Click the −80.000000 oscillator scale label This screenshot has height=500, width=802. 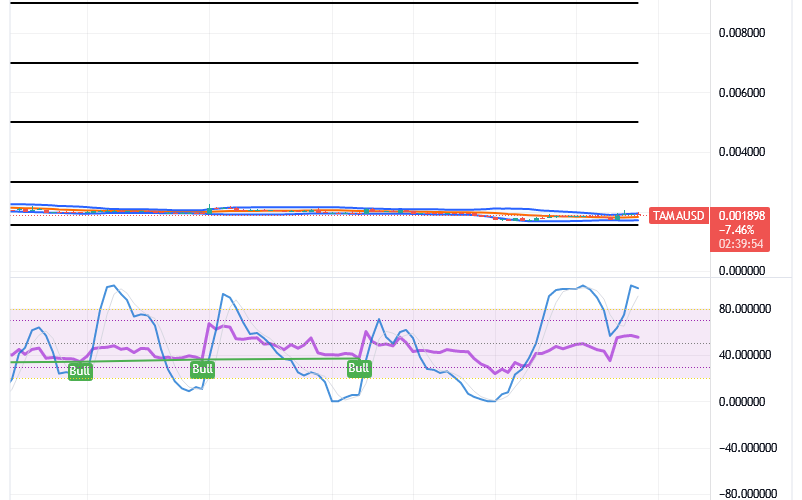point(748,493)
